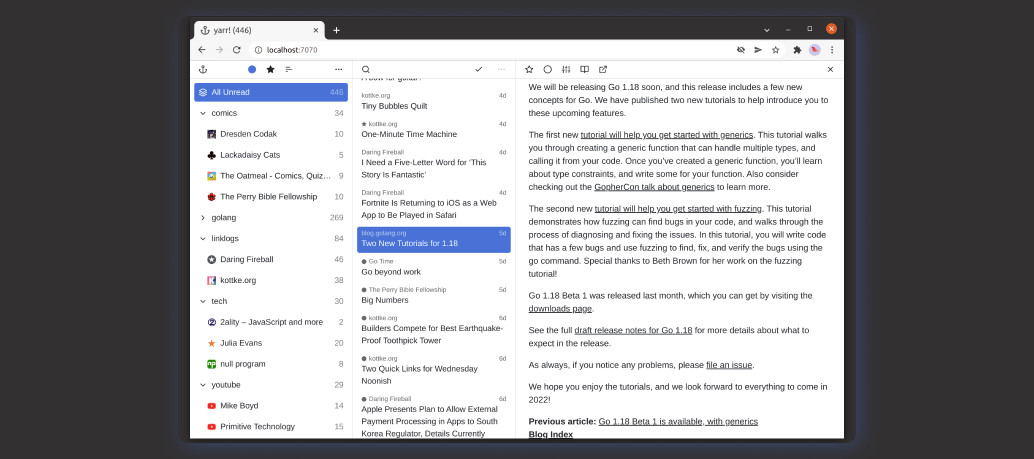The height and width of the screenshot is (459, 1034).
Task: Click the 2ality feed icon
Action: 212,322
